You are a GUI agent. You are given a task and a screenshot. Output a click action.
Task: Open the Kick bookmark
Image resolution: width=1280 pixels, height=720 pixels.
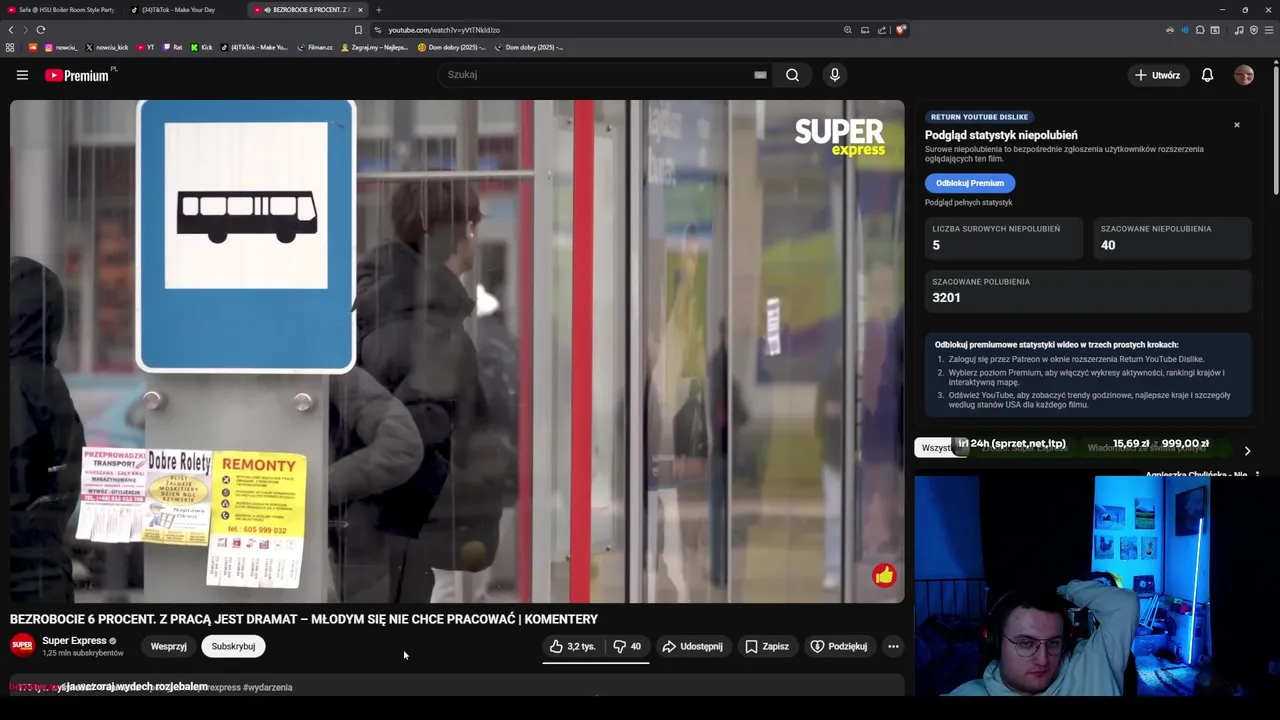tap(201, 47)
